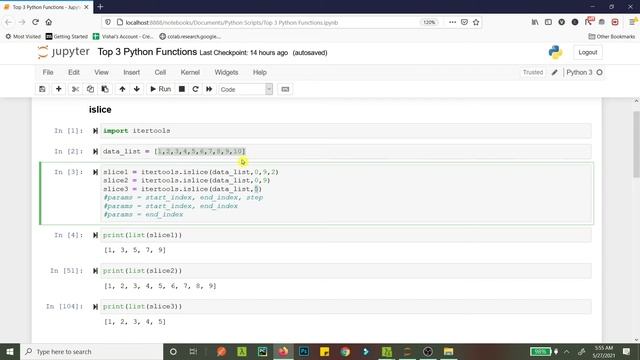Viewport: 640px width, 360px height.
Task: Click the Python 3 kernel status circle
Action: click(x=599, y=72)
